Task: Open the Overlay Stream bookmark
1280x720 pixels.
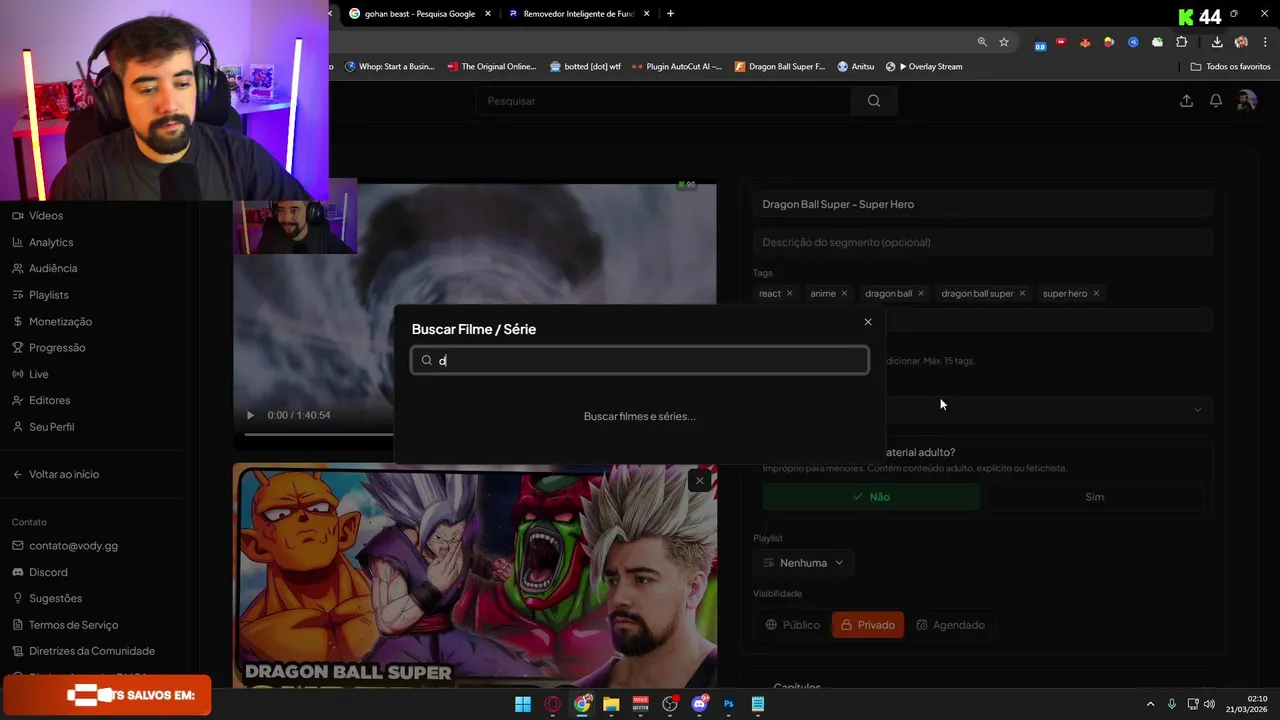Action: click(x=924, y=67)
